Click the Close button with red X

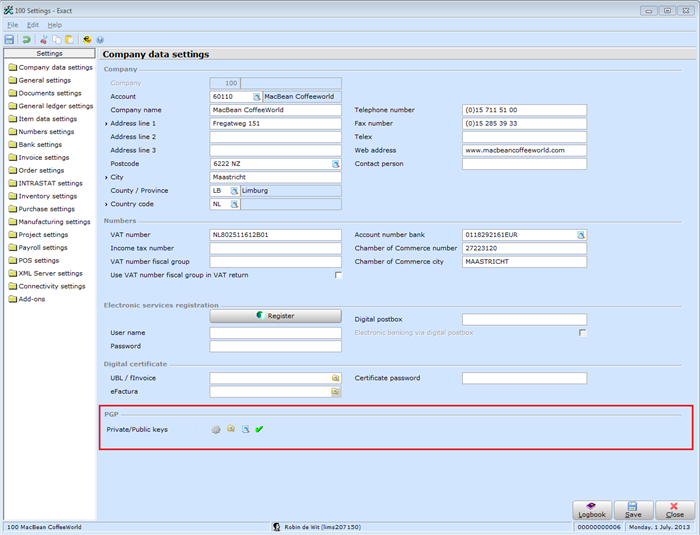tap(675, 510)
